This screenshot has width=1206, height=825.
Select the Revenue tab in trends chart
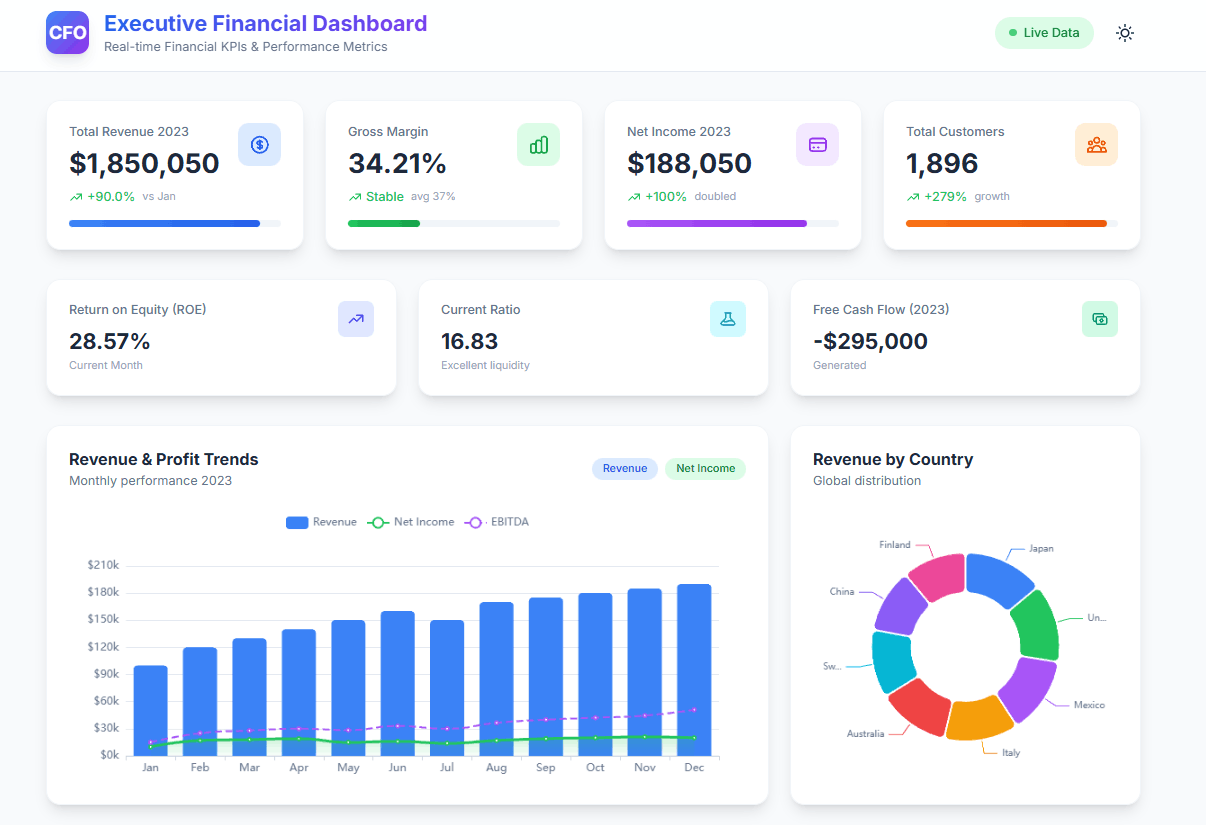click(x=625, y=468)
